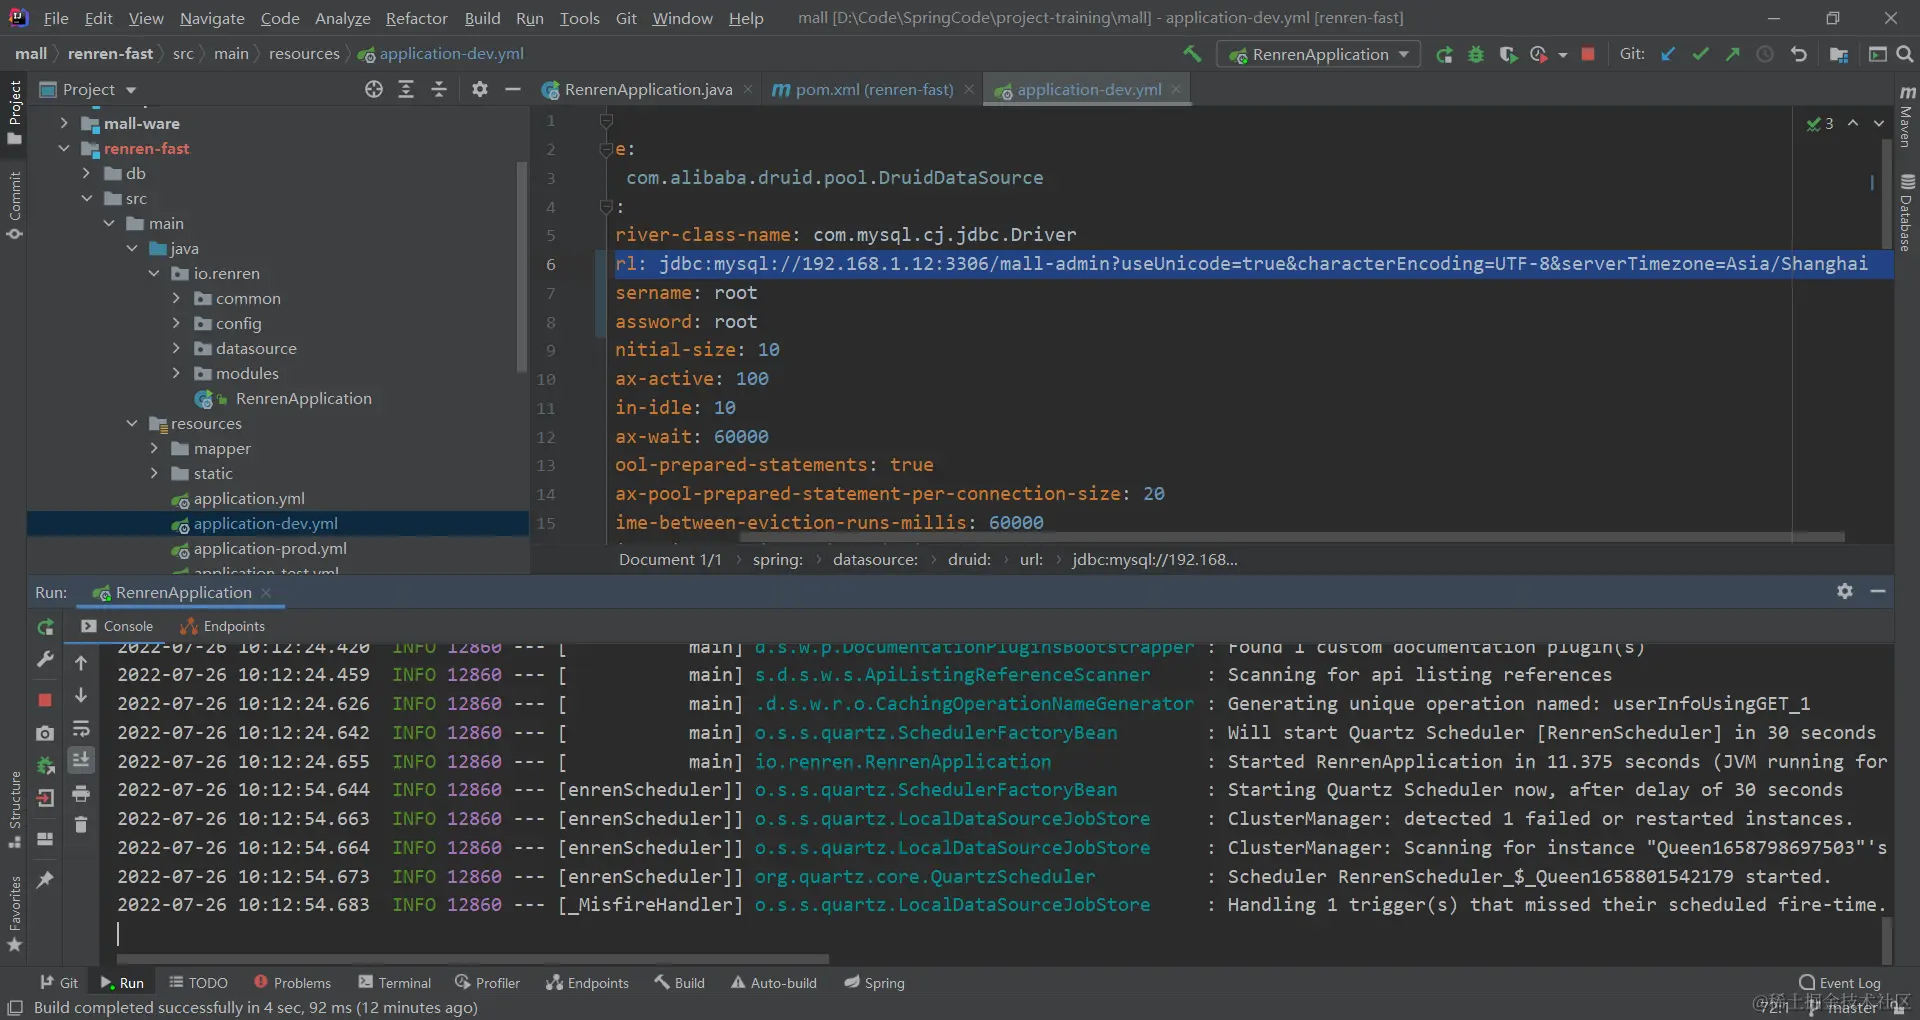
Task: Jump up the stack trace in console
Action: coord(81,663)
